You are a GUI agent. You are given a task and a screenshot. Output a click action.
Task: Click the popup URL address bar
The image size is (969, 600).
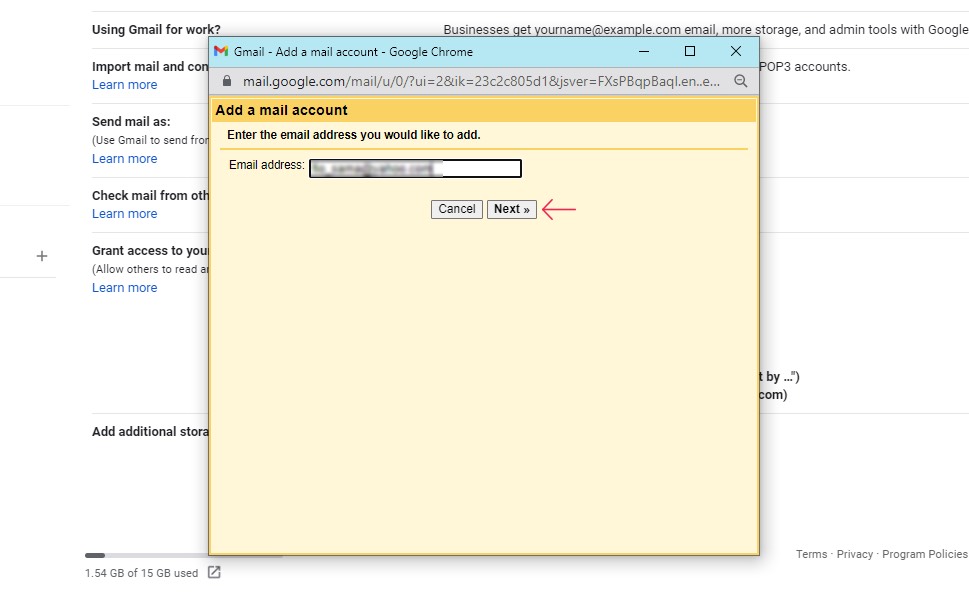pos(481,81)
